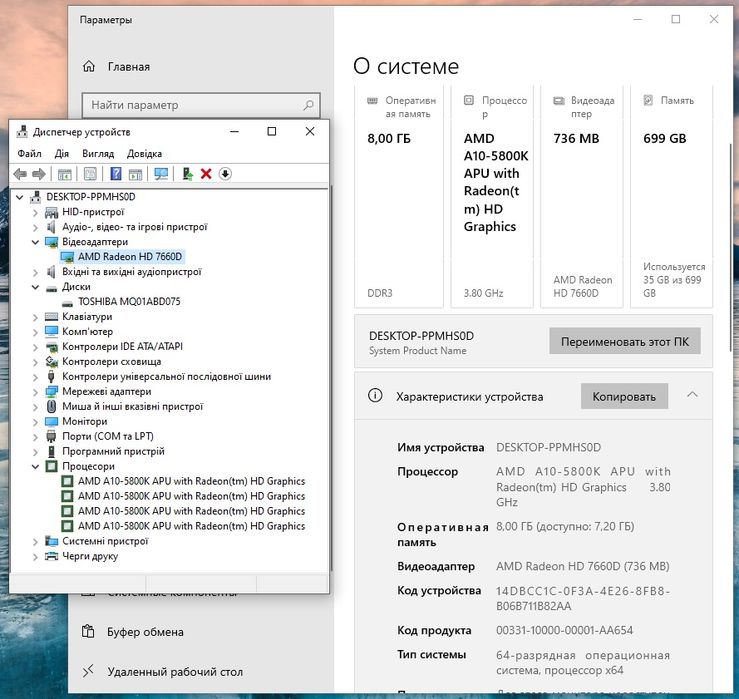
Task: Expand the HID-пристрої node
Action: point(35,212)
